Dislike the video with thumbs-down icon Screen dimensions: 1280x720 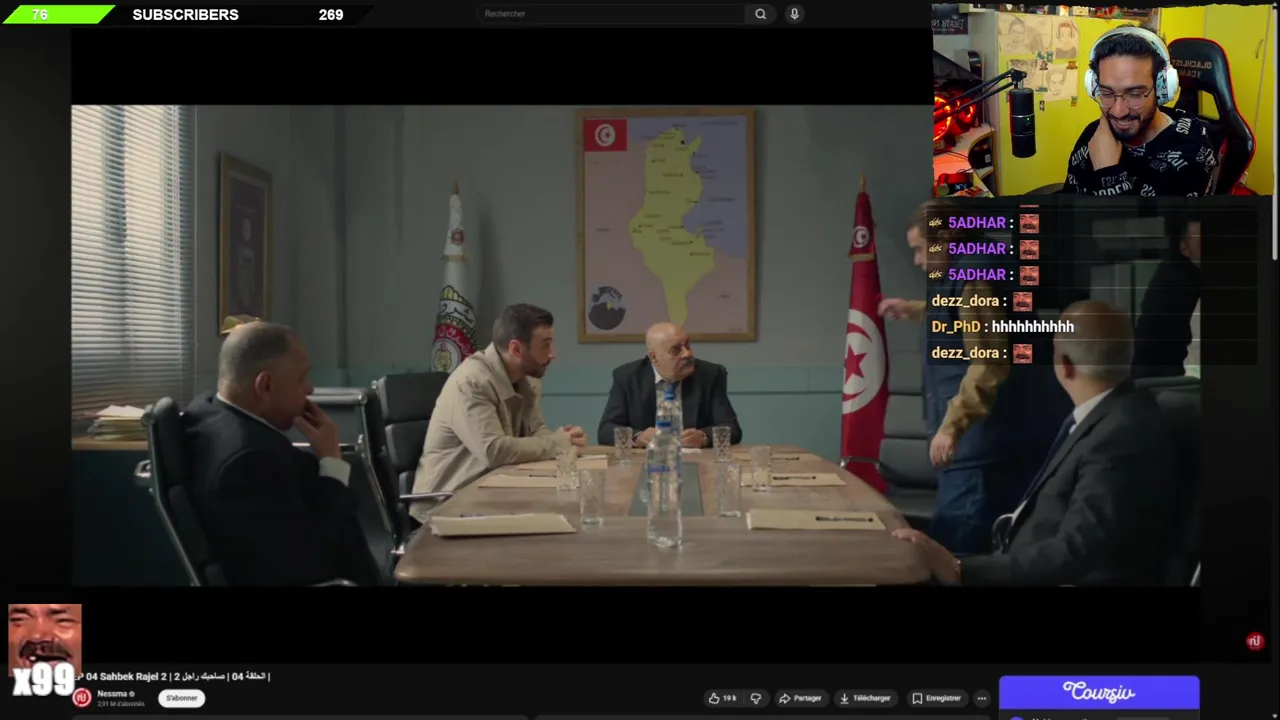pyautogui.click(x=756, y=698)
